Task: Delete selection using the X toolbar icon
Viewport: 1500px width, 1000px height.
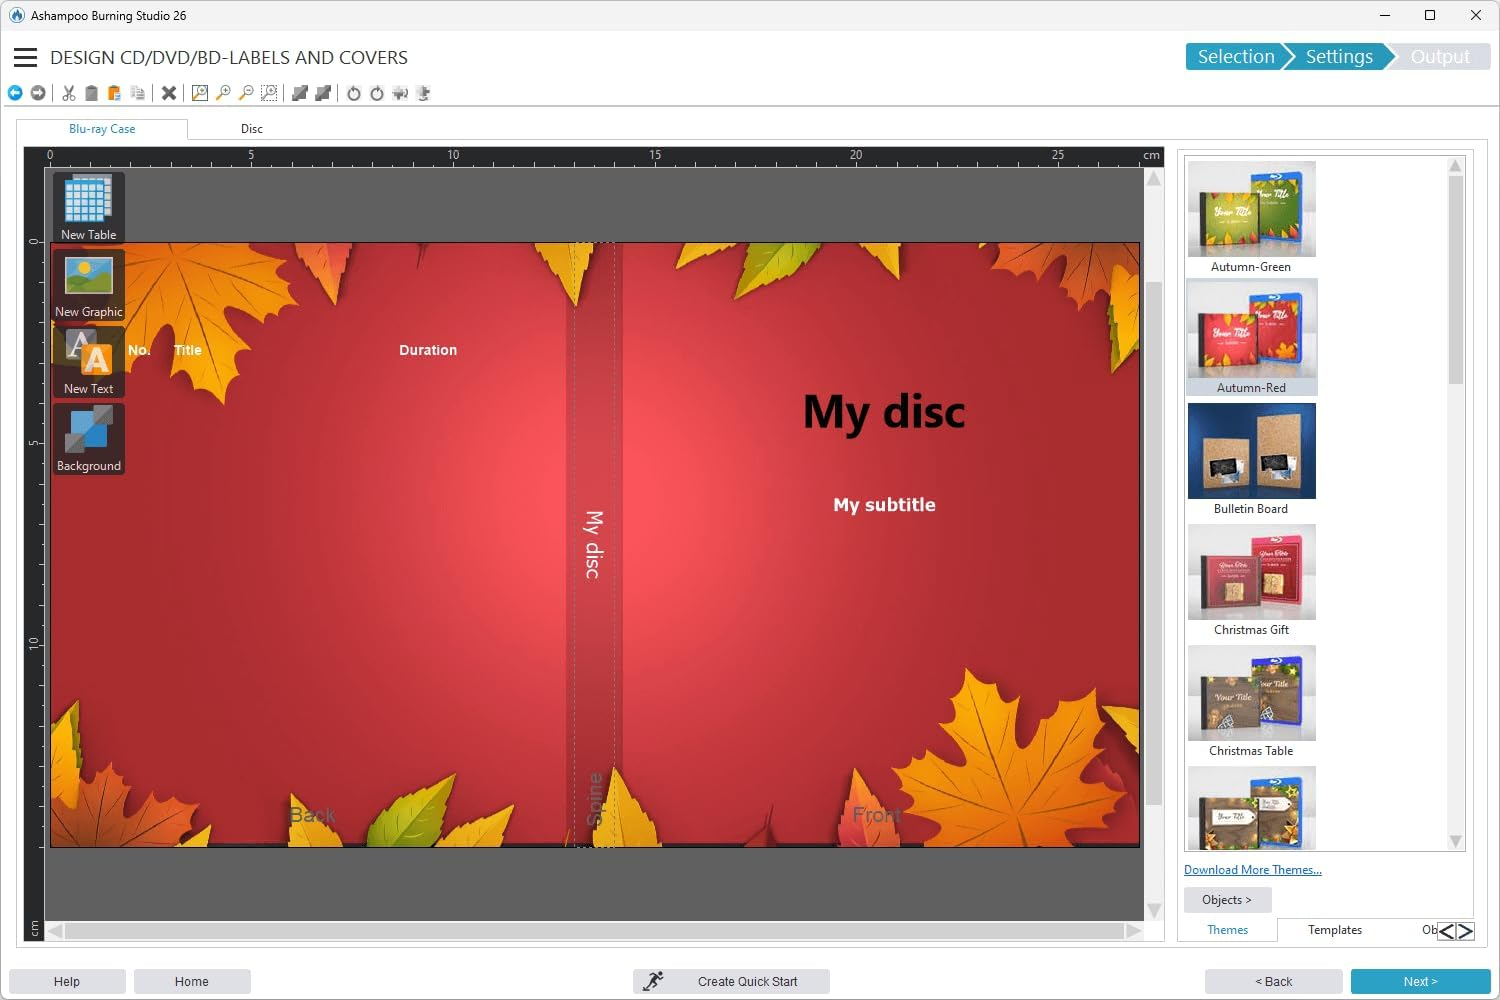Action: pyautogui.click(x=169, y=92)
